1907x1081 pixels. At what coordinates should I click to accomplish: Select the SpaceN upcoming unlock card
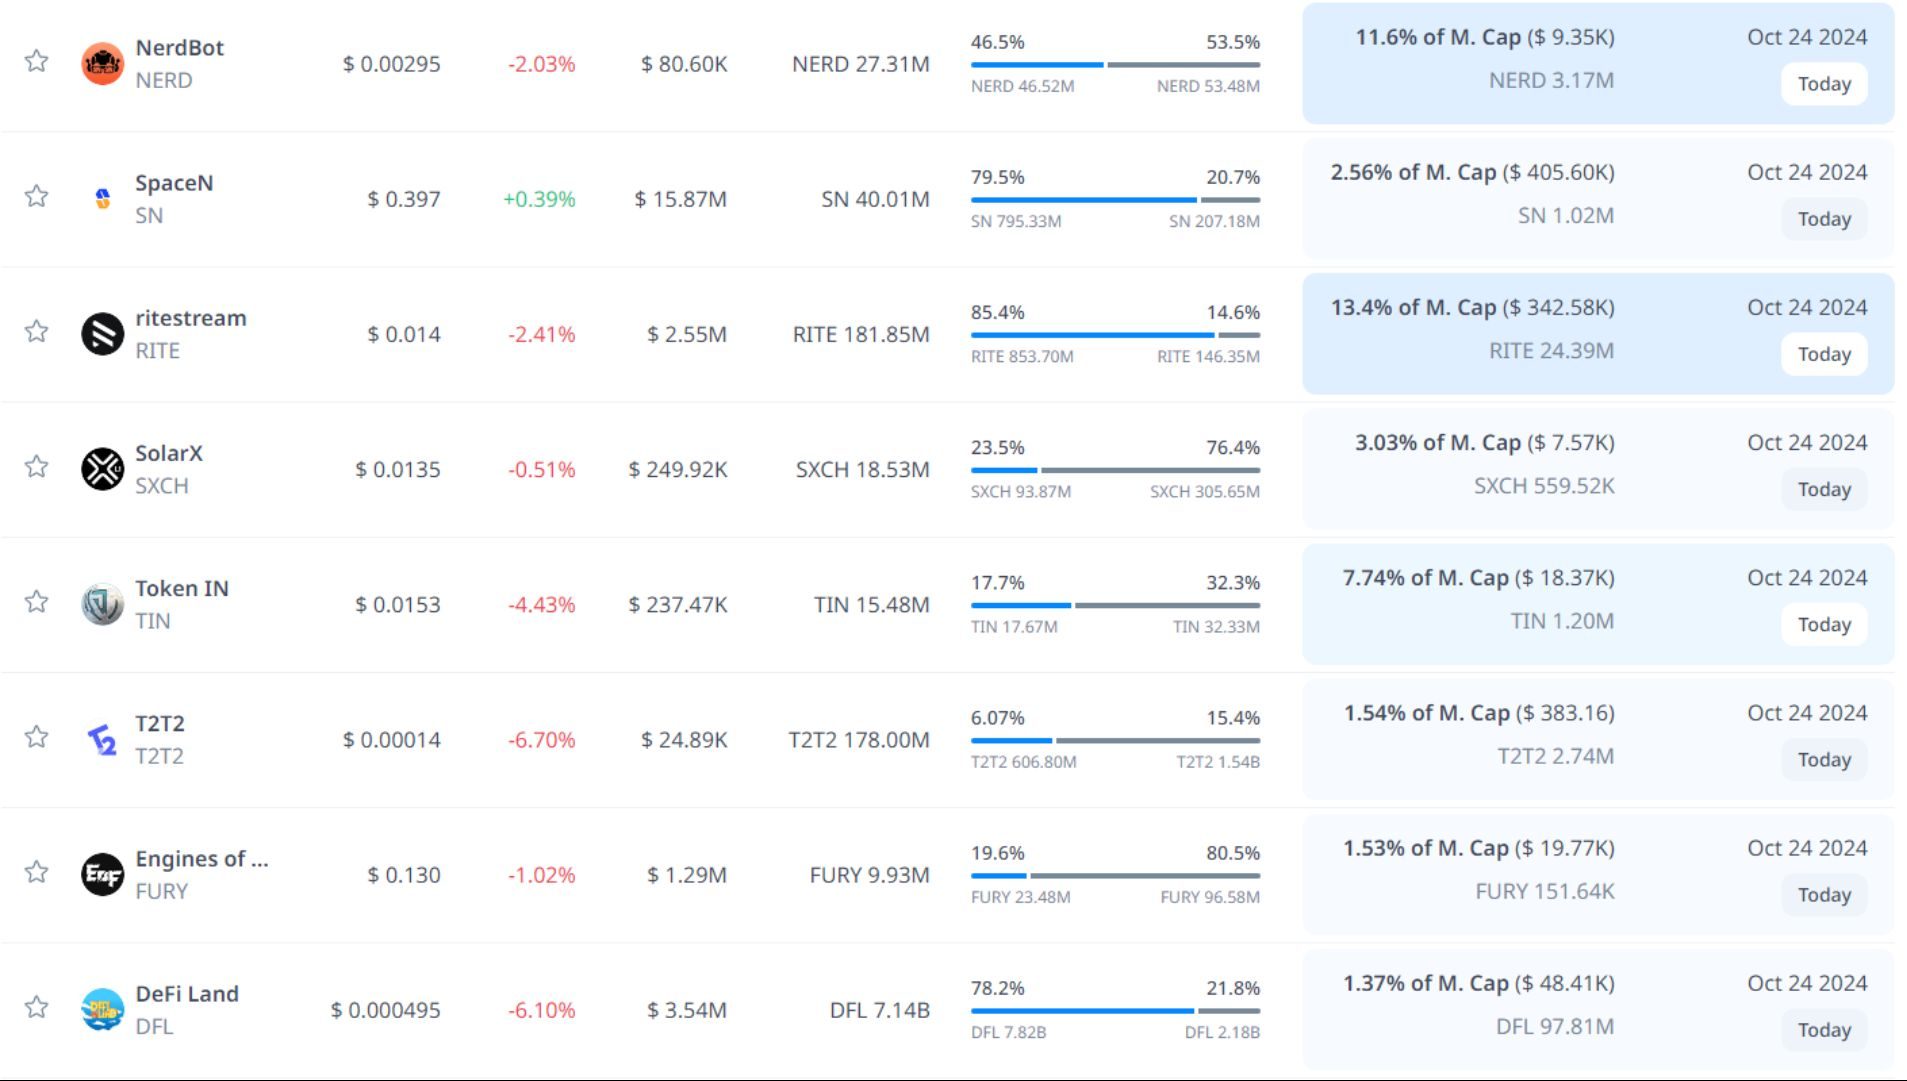1597,199
